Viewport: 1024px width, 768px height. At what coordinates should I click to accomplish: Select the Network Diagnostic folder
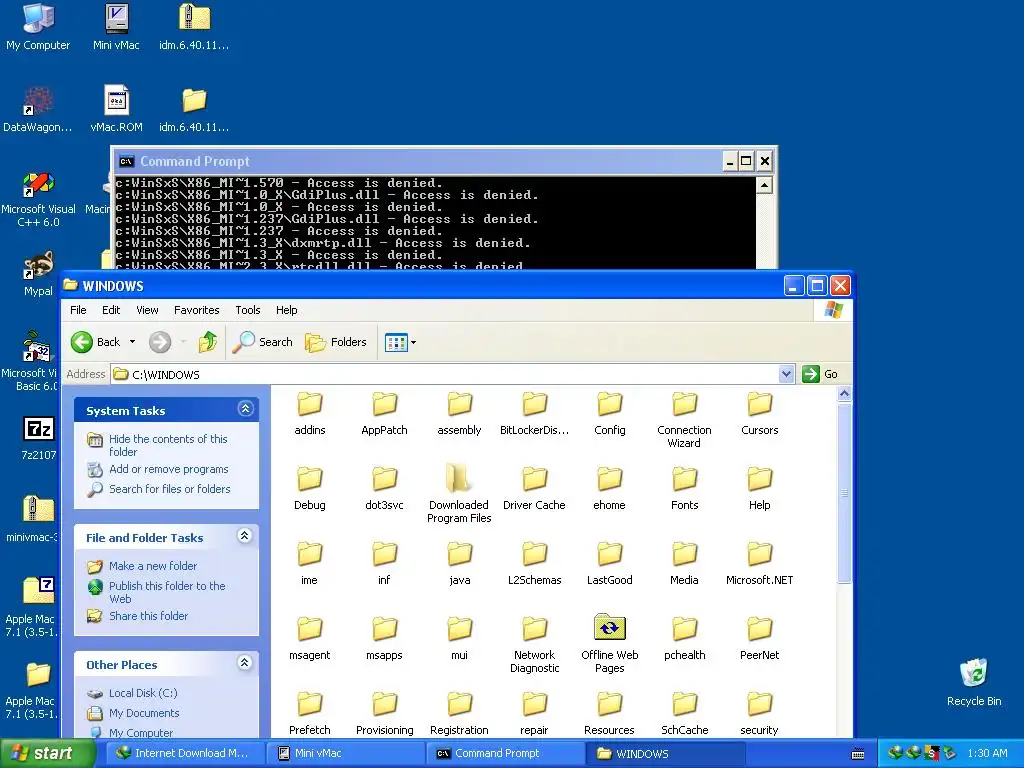(x=534, y=644)
